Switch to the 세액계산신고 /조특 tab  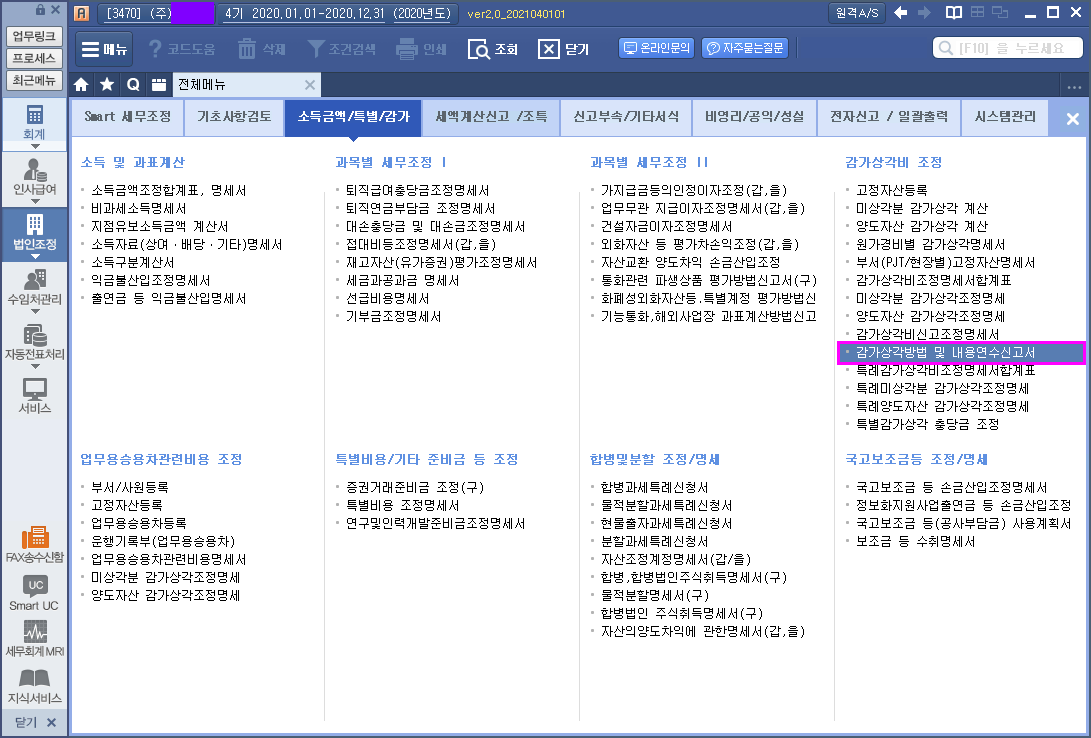pyautogui.click(x=491, y=117)
